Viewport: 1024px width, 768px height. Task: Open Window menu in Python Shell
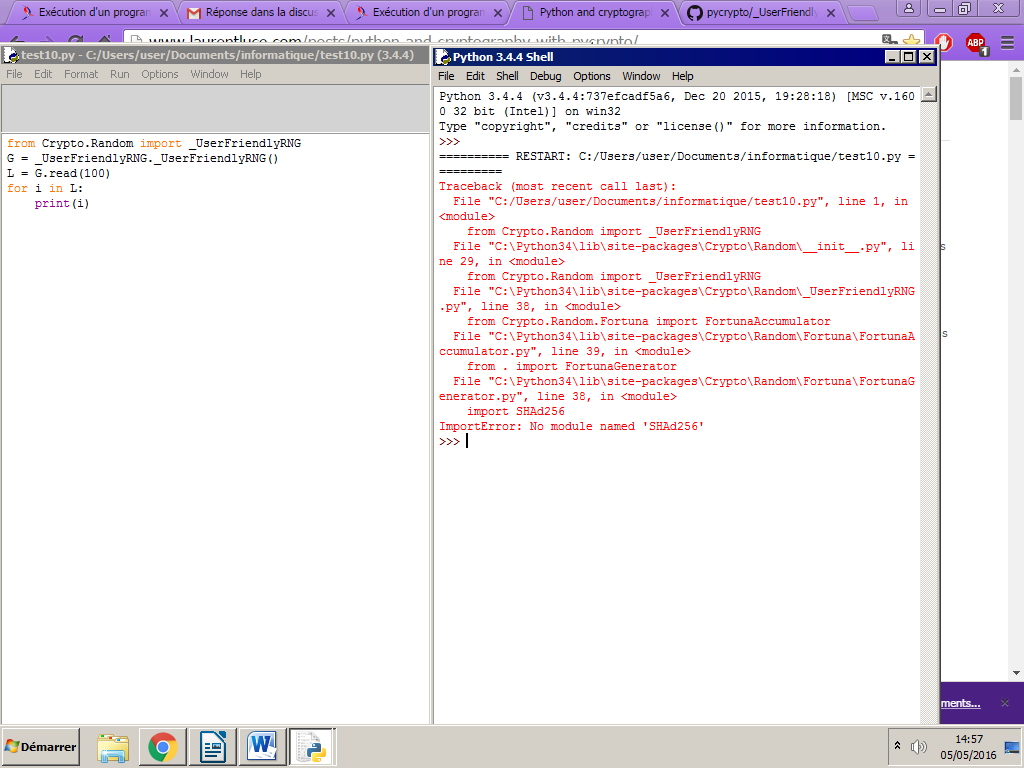[641, 76]
